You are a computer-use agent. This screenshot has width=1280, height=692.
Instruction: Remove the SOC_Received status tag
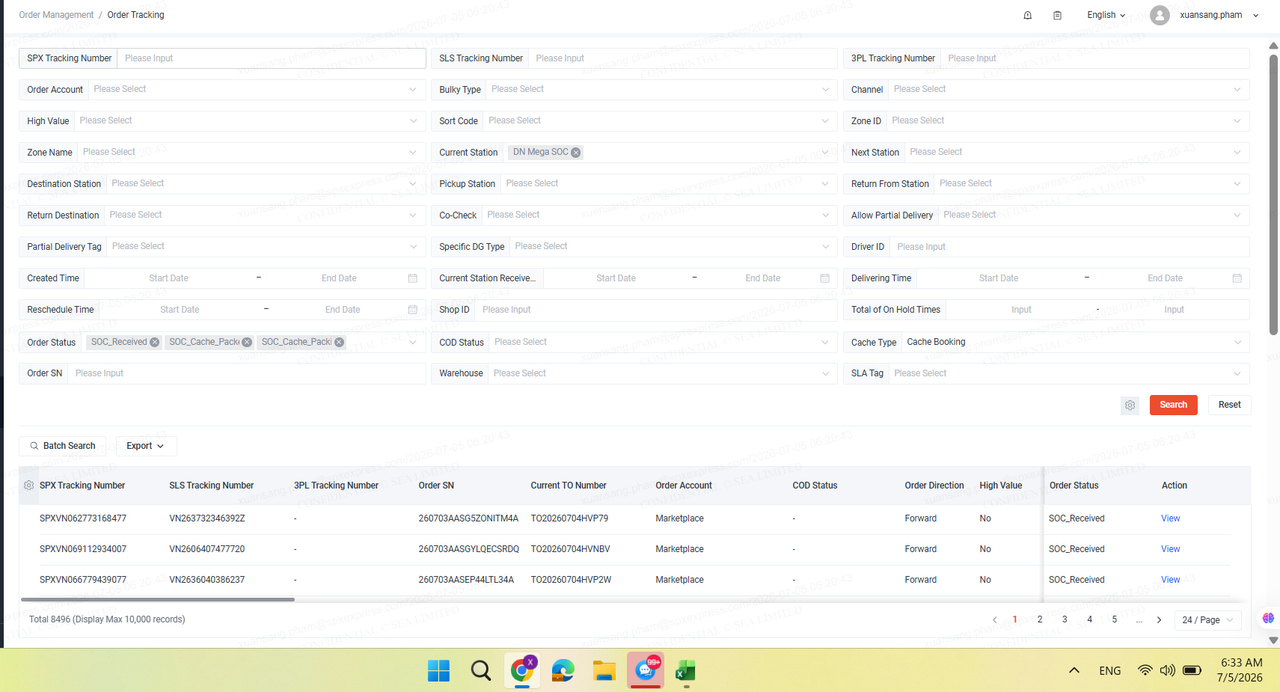[154, 342]
